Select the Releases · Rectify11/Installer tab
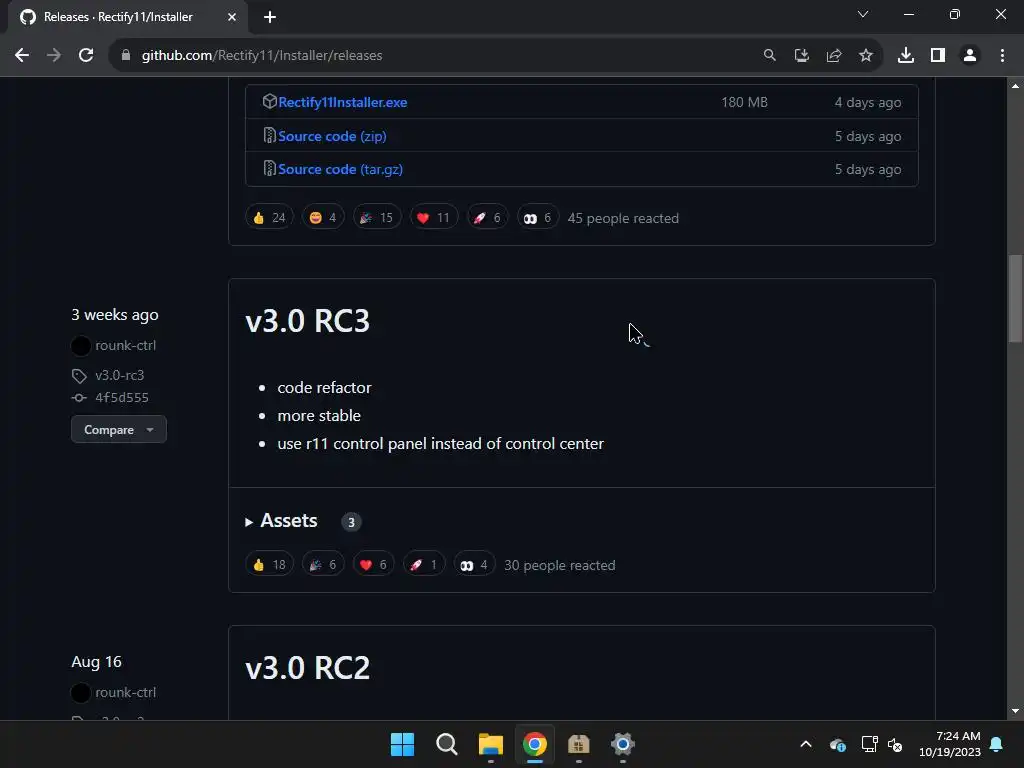Screen dimensions: 1024x768 click(118, 17)
